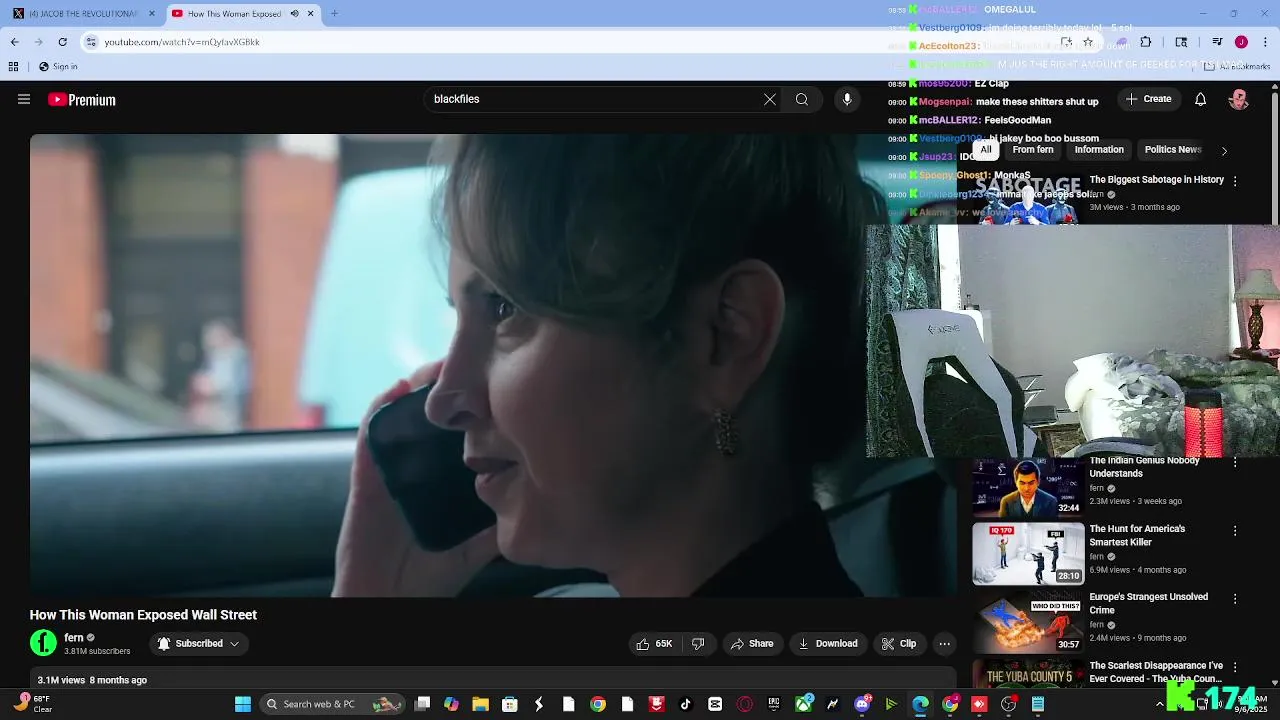Select the From fern filter chip
Image resolution: width=1280 pixels, height=720 pixels.
point(1033,150)
